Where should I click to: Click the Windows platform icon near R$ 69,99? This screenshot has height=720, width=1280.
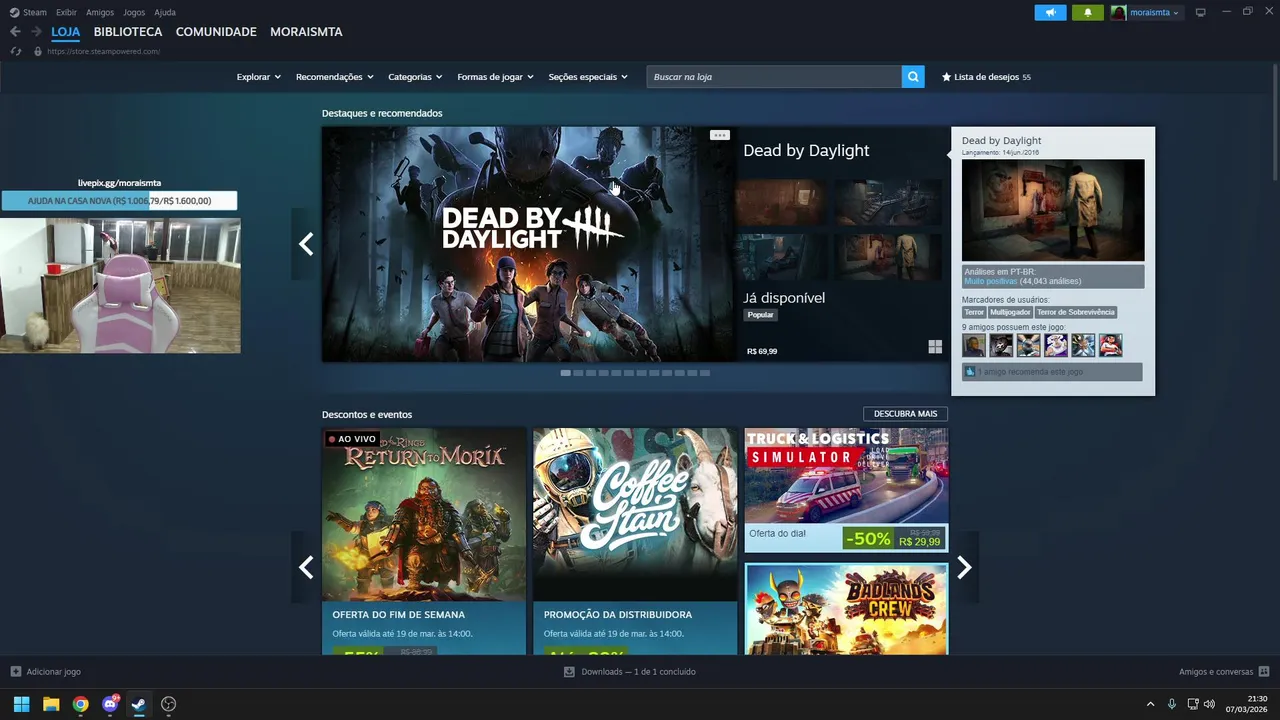click(935, 347)
